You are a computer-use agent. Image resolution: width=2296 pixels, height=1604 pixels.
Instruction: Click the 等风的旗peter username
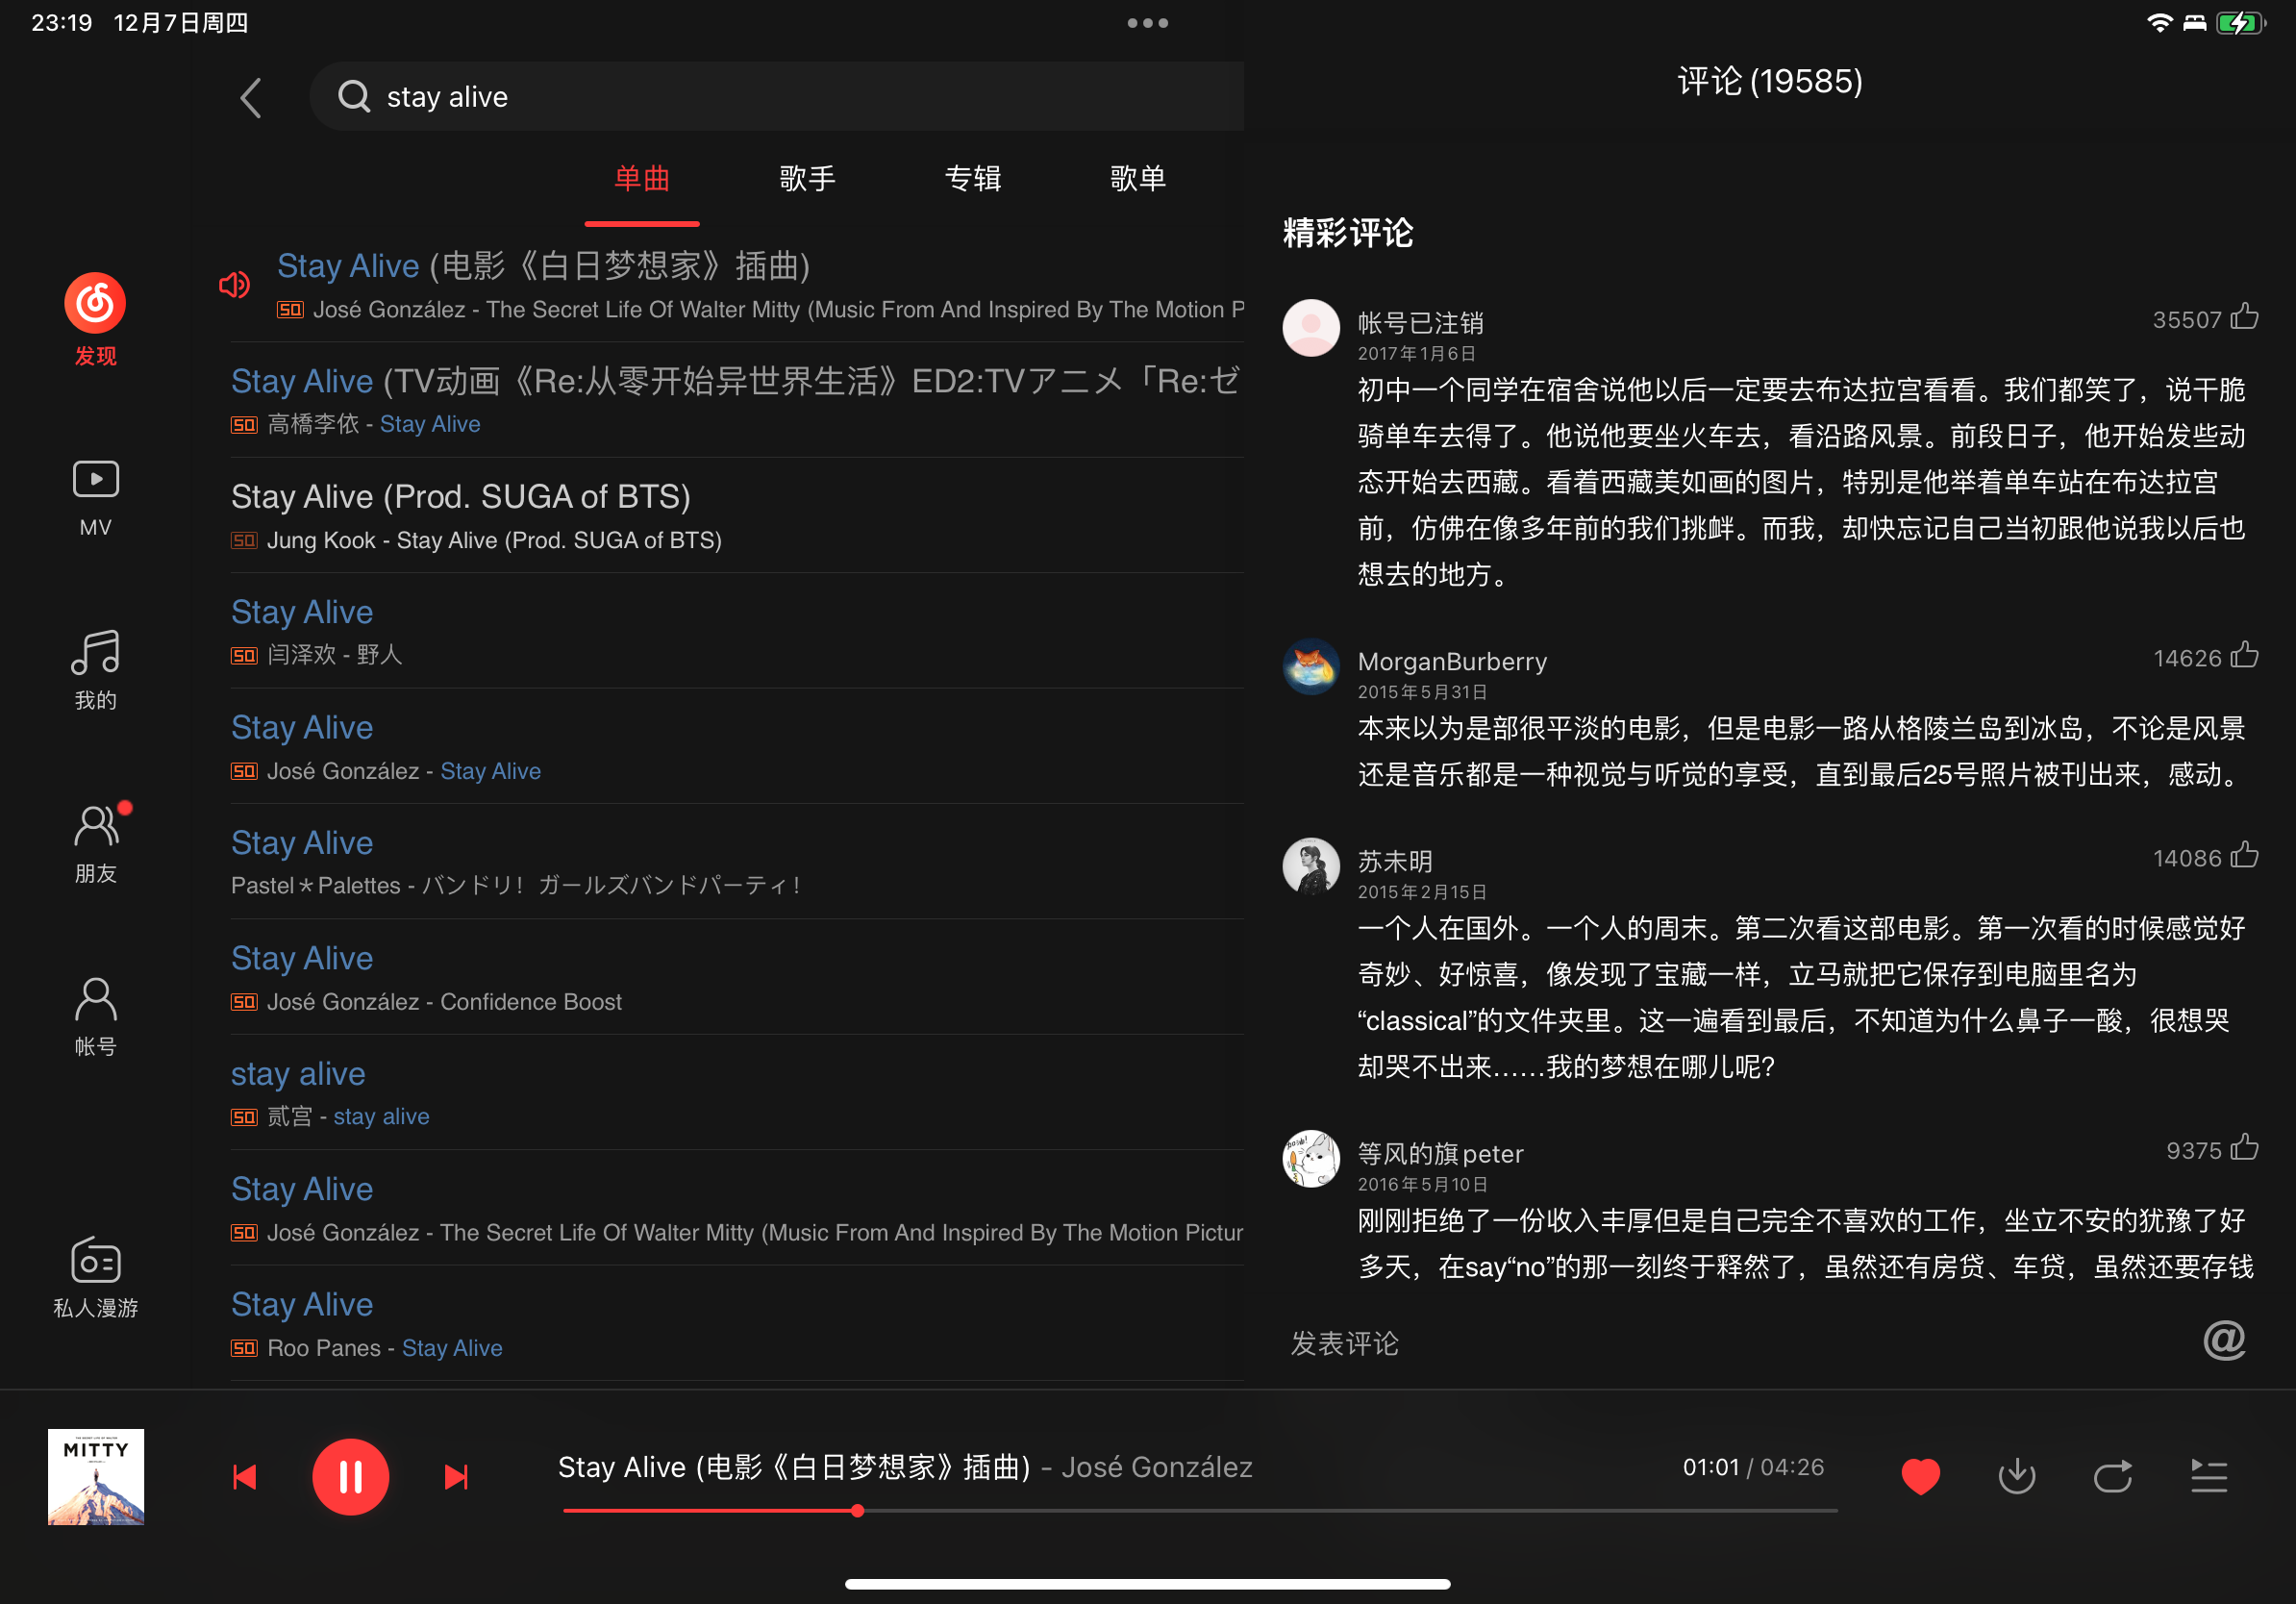click(x=1440, y=1153)
